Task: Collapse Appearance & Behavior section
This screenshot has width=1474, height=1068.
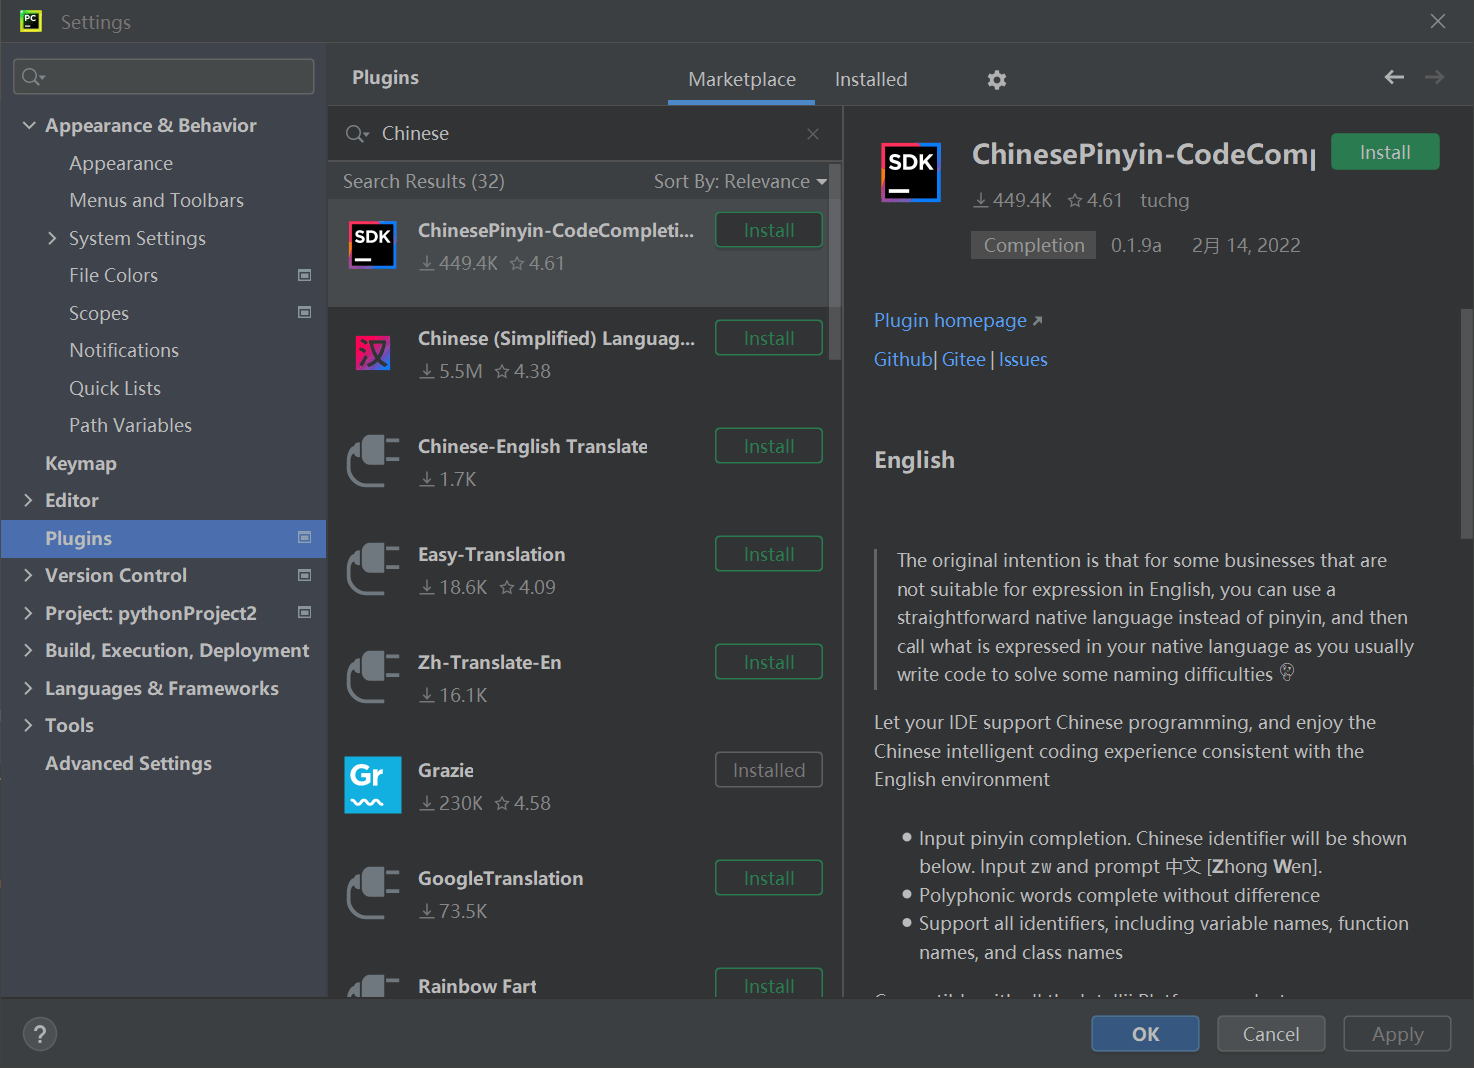Action: (x=29, y=125)
